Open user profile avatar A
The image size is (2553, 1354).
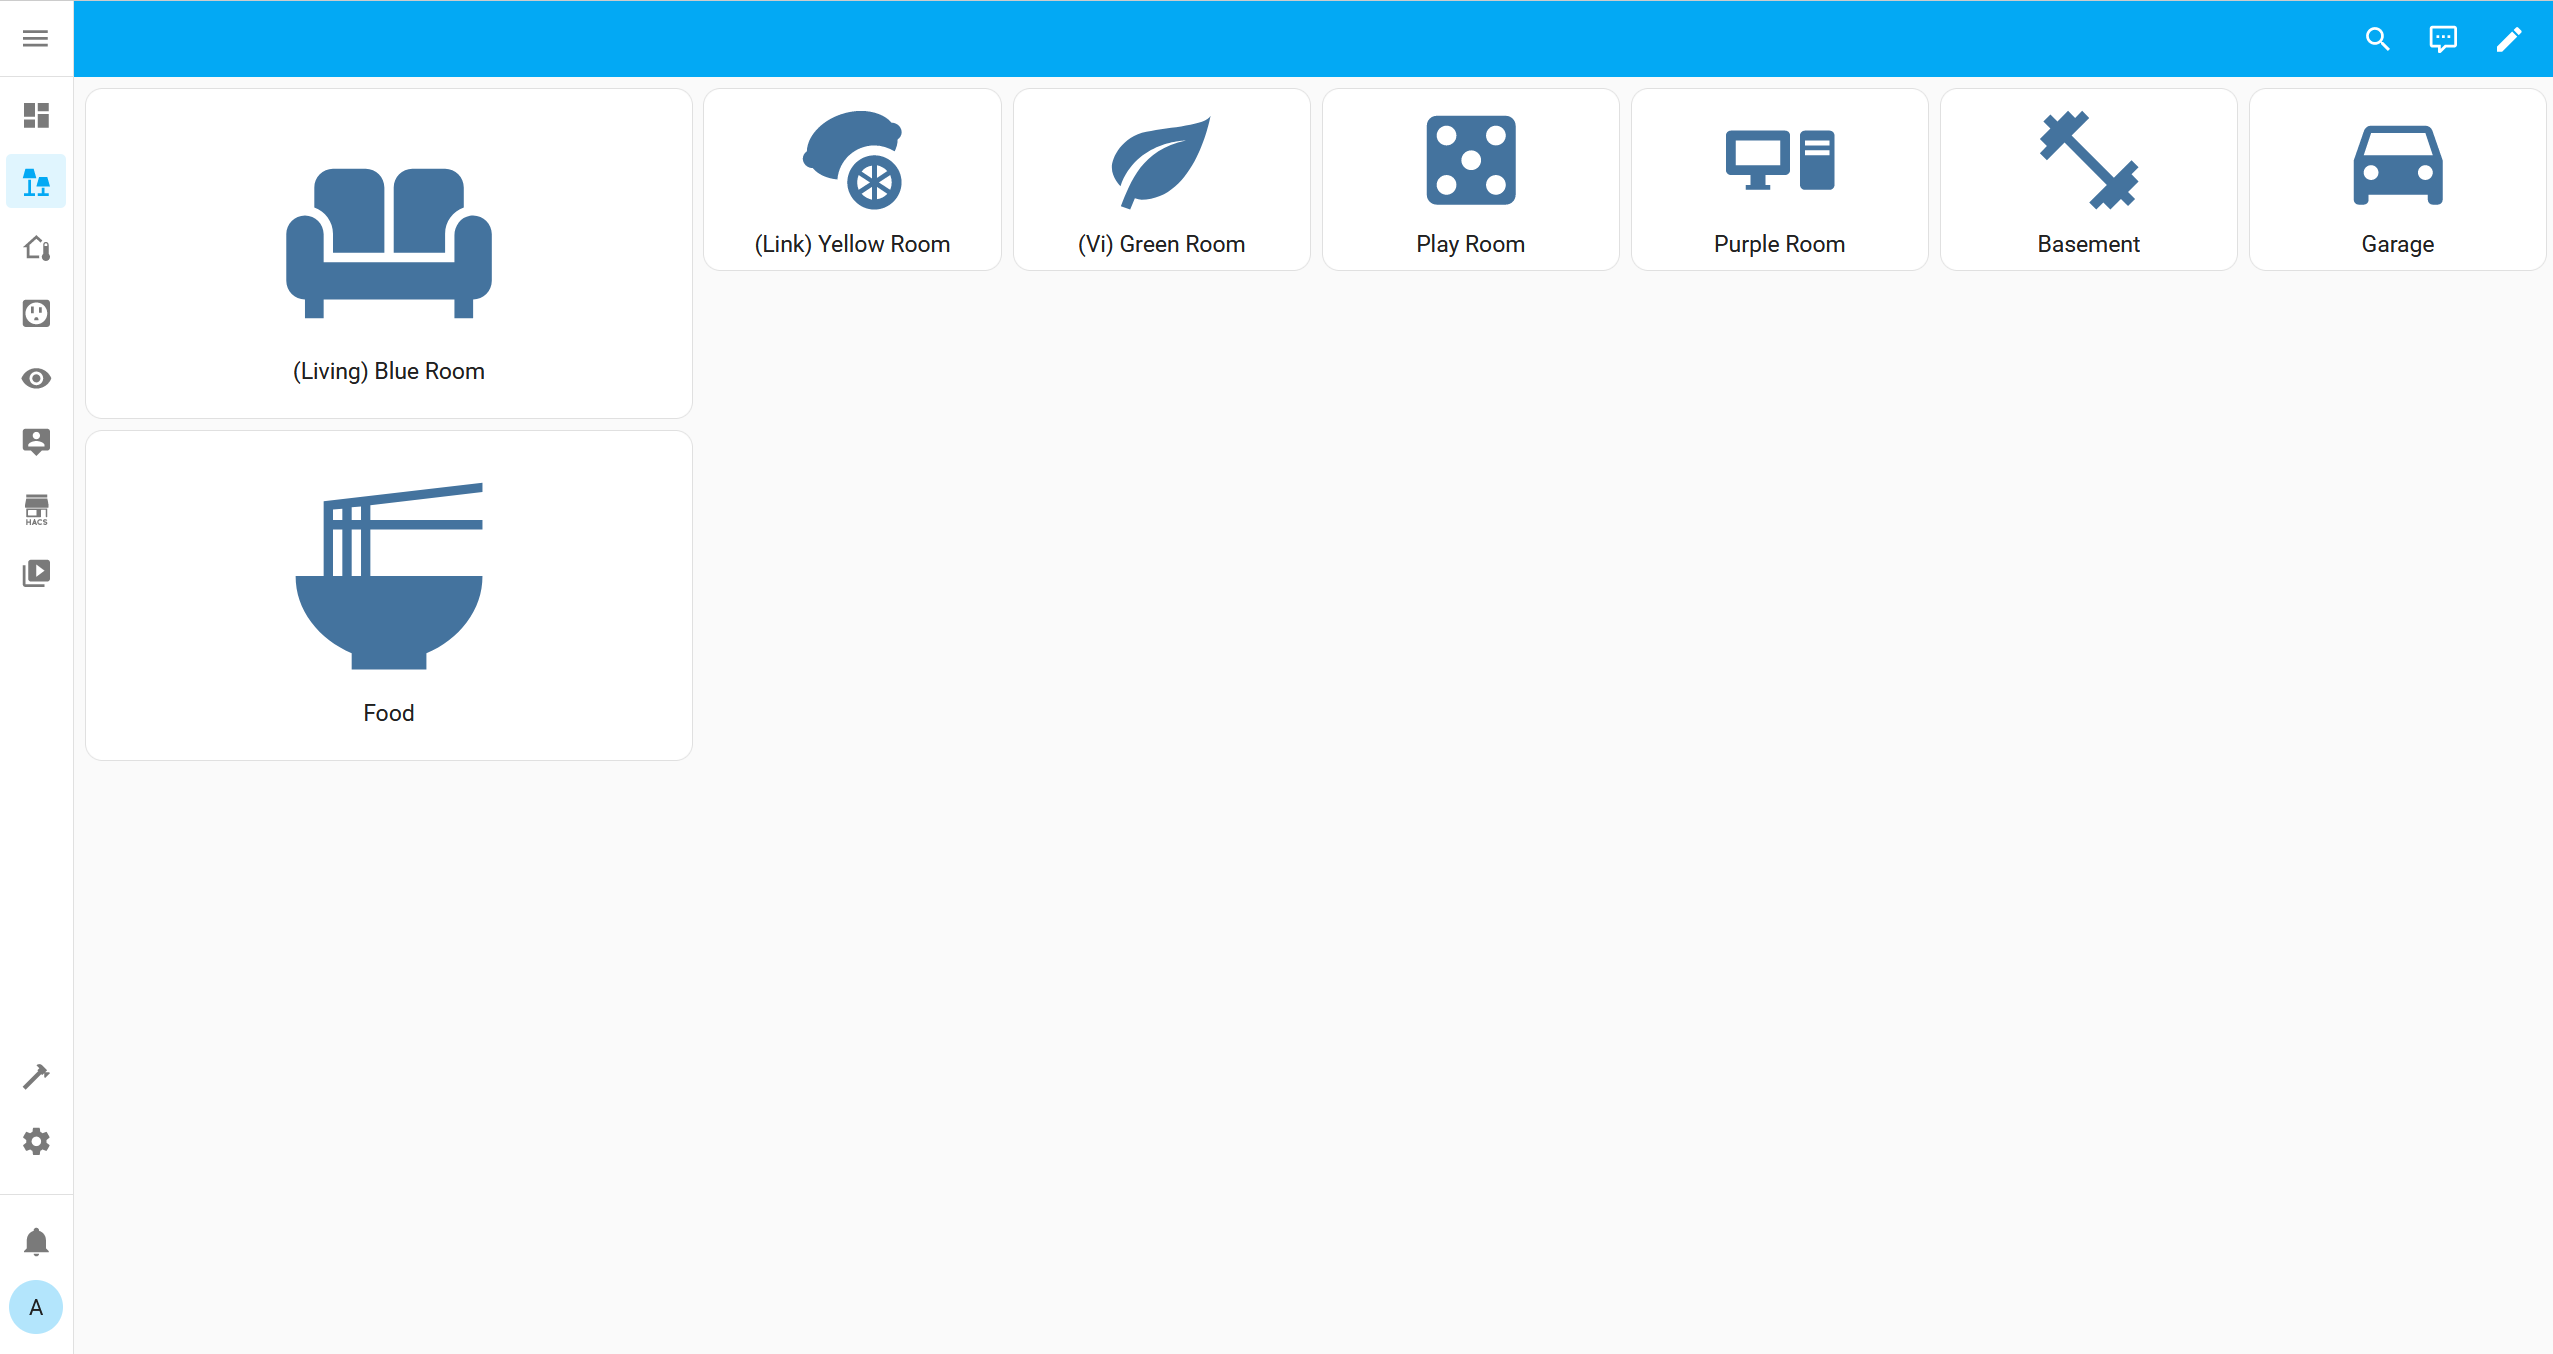(36, 1307)
